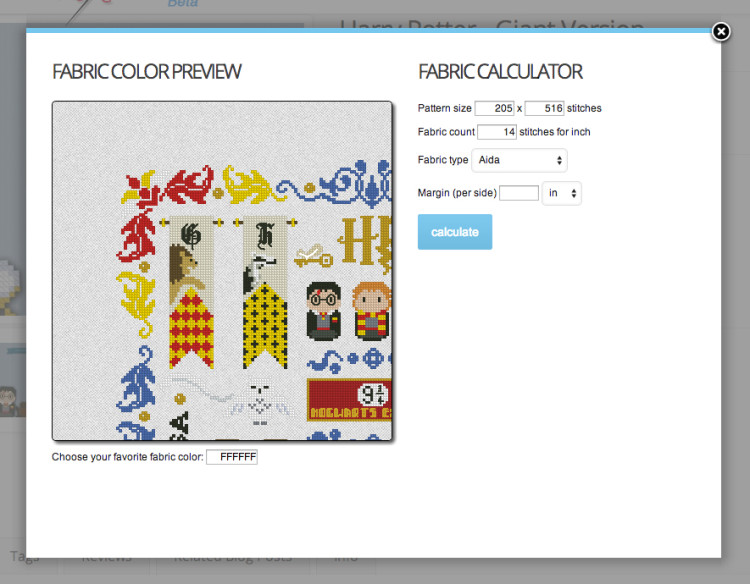Click the Fabric Calculator heading
Viewport: 750px width, 584px height.
click(500, 72)
